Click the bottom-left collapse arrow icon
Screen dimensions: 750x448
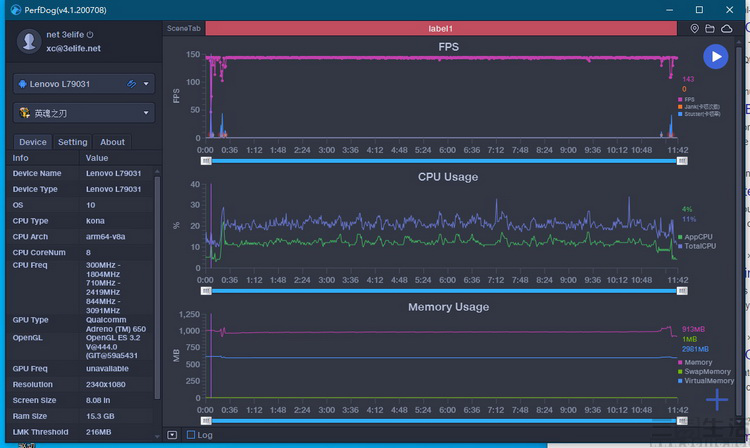[x=172, y=435]
